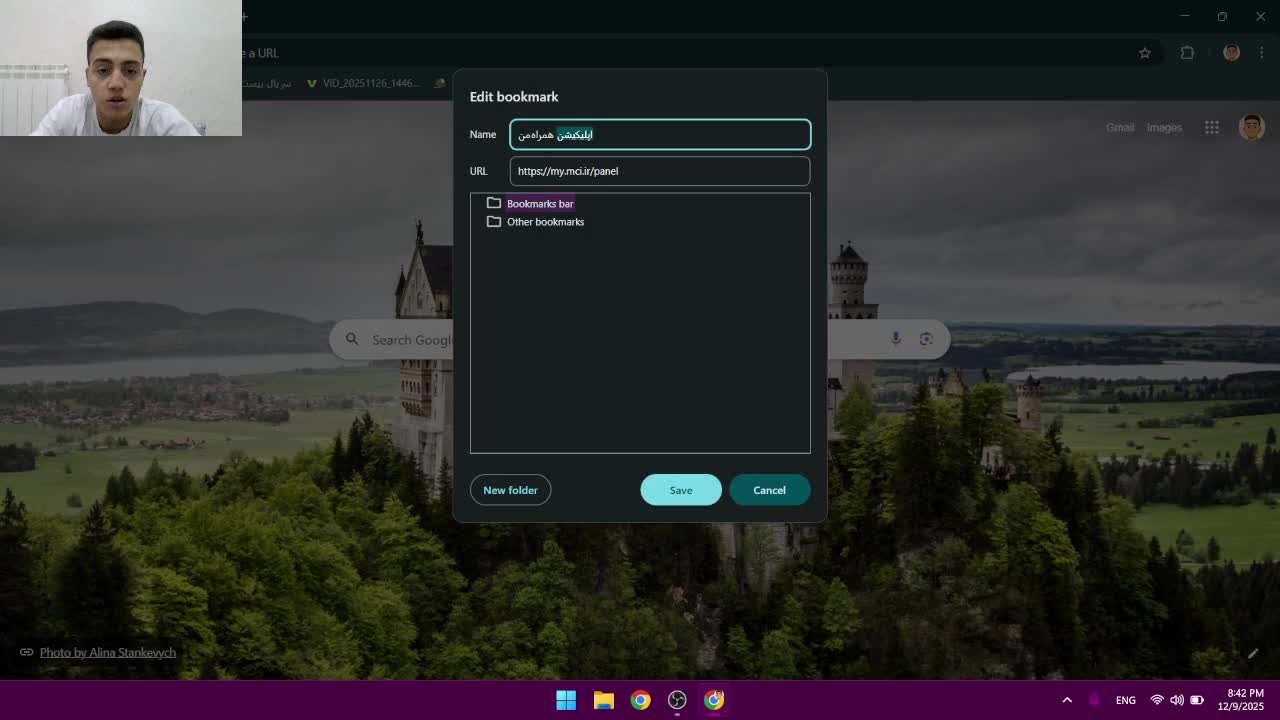The height and width of the screenshot is (720, 1280).
Task: Click the Save button
Action: click(x=680, y=490)
